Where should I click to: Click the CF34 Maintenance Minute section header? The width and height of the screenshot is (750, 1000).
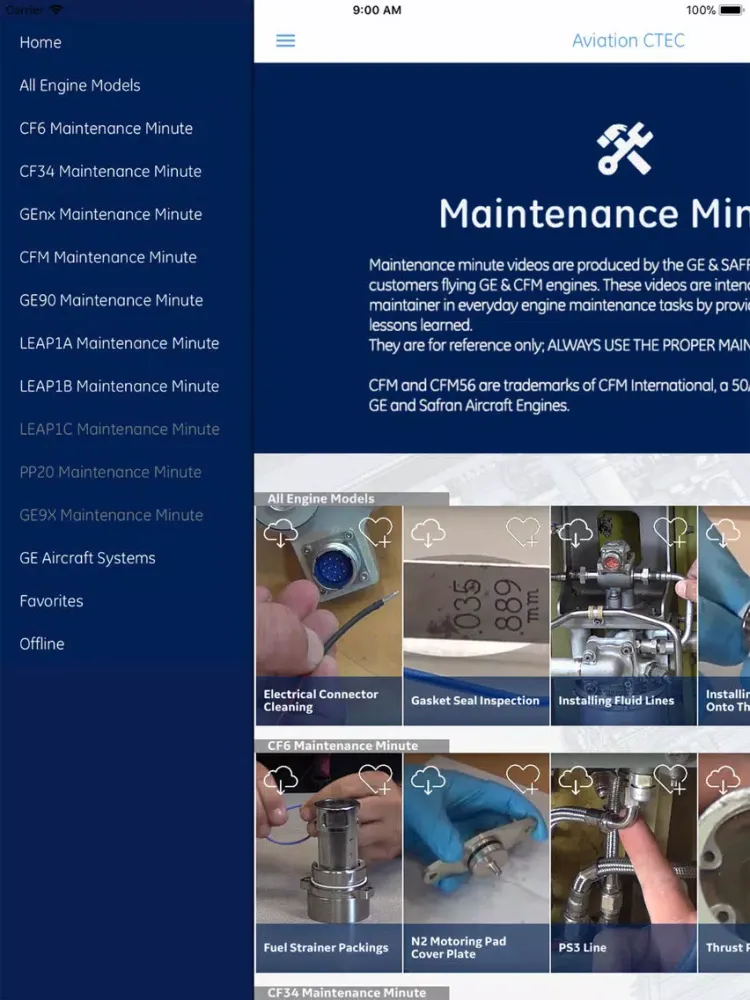pyautogui.click(x=351, y=993)
